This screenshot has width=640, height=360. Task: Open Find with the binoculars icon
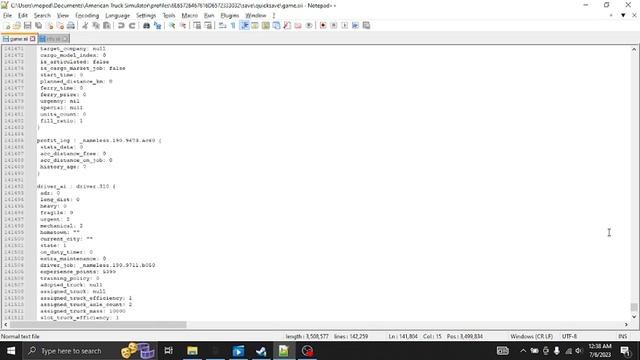pos(146,25)
